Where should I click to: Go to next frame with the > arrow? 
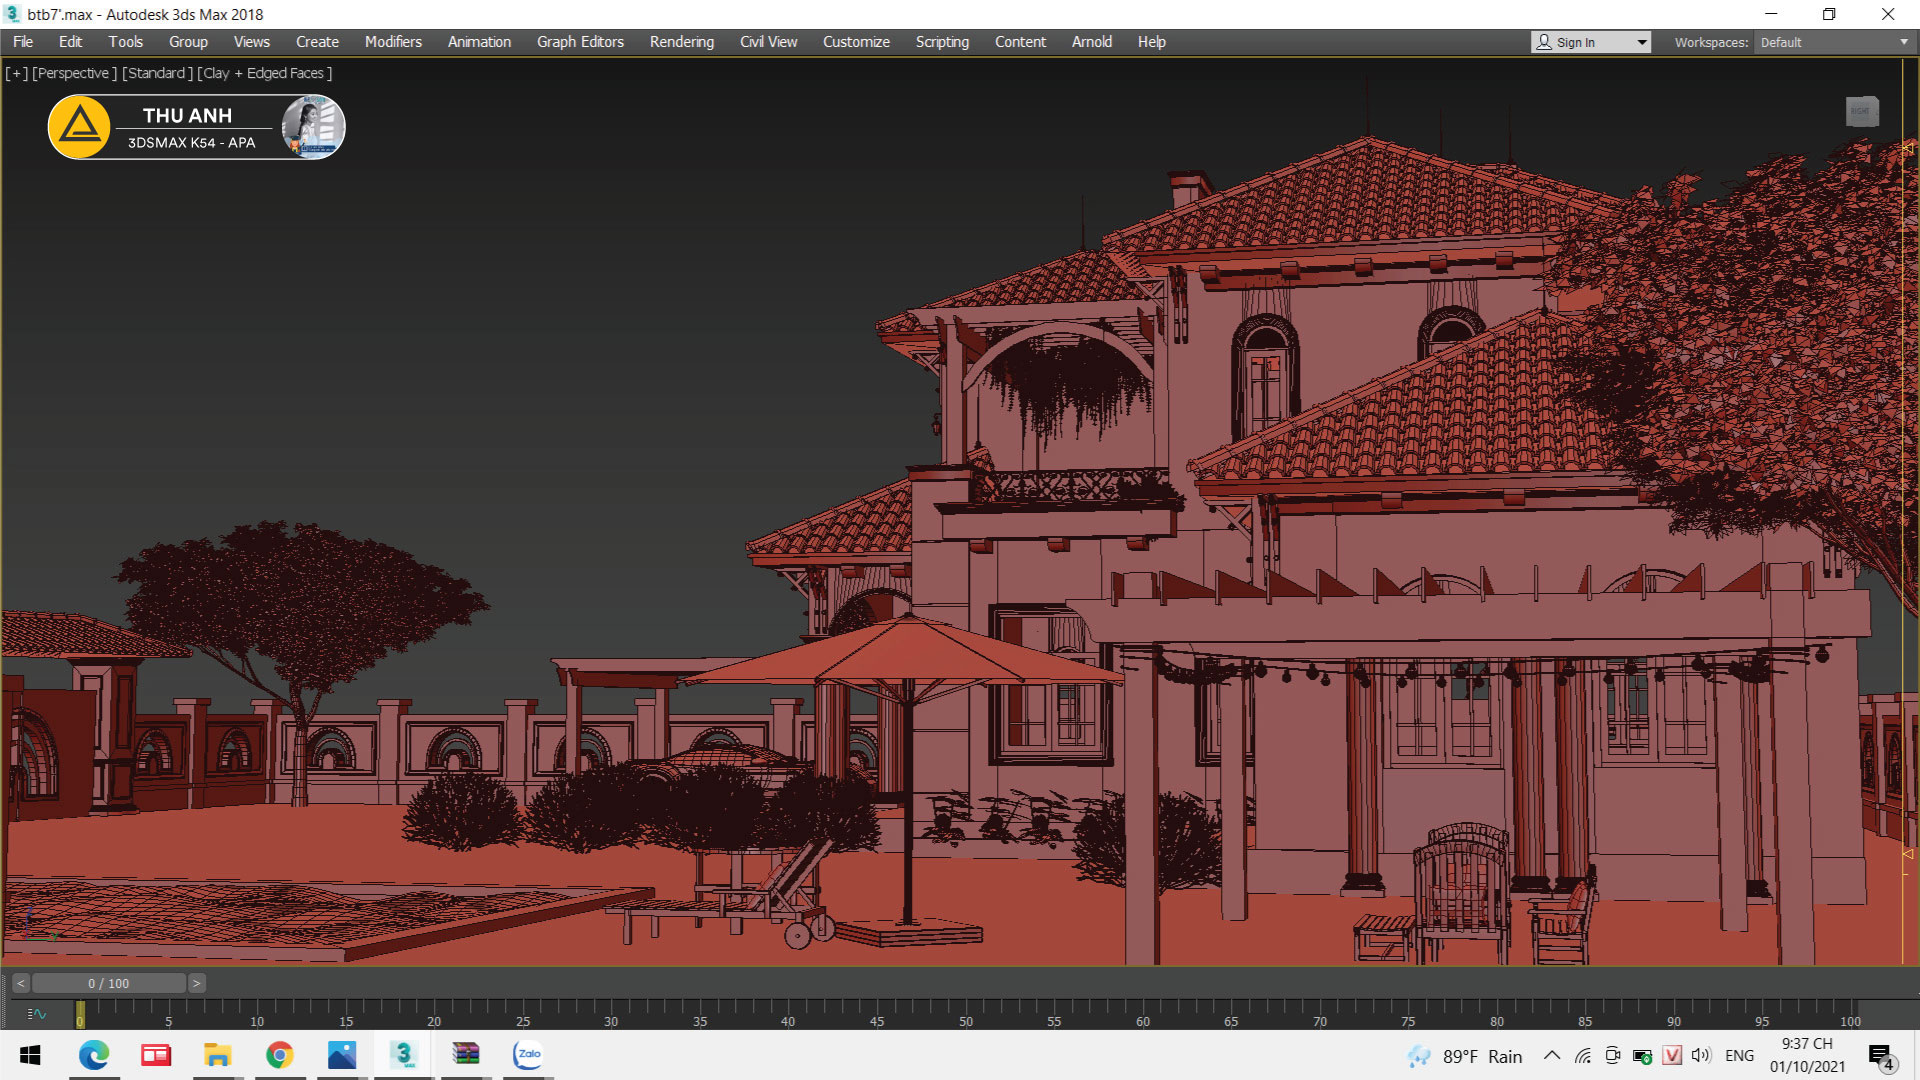[197, 983]
